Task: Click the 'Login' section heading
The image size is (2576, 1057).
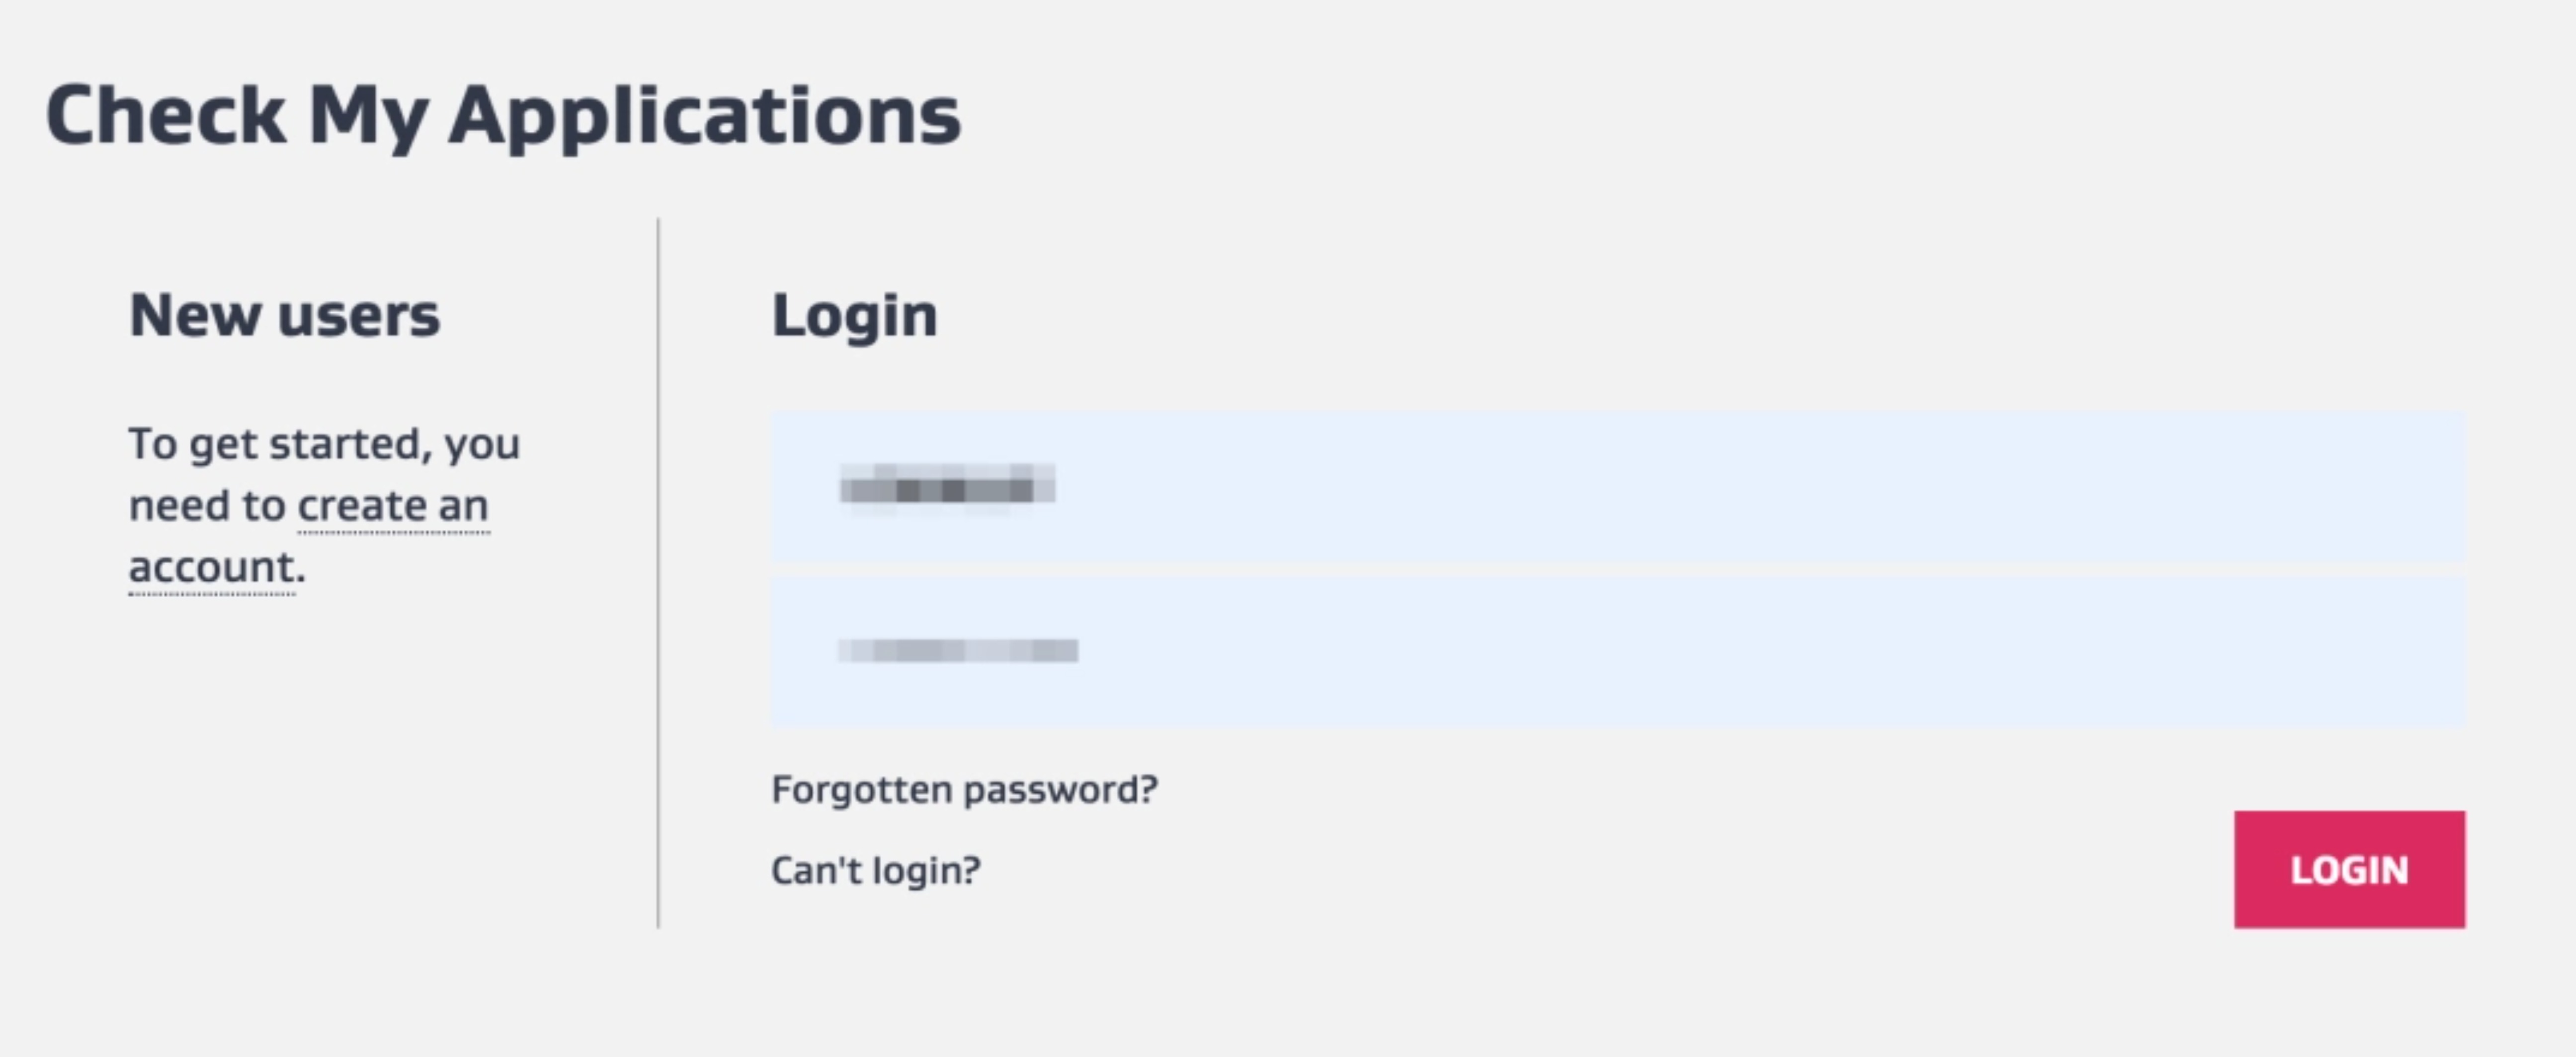Action: coord(854,317)
